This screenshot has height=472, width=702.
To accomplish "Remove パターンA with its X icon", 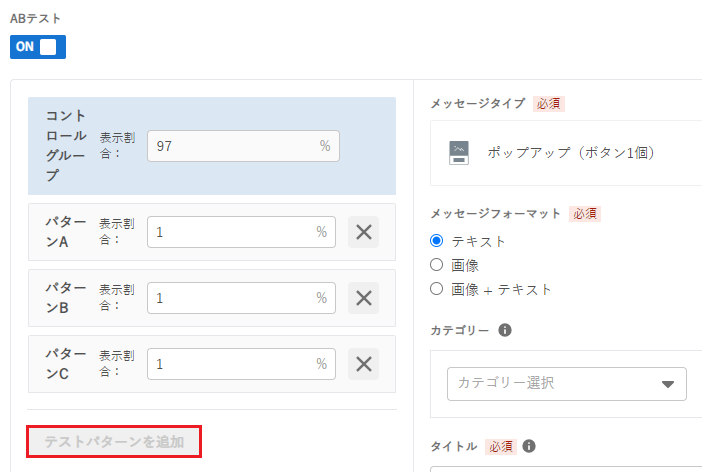I will (x=364, y=232).
